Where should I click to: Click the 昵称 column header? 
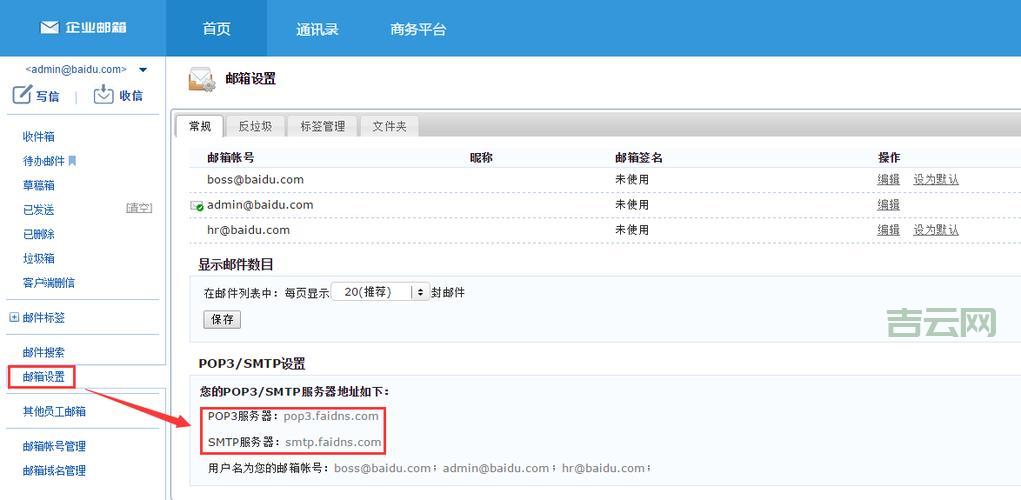(x=481, y=158)
